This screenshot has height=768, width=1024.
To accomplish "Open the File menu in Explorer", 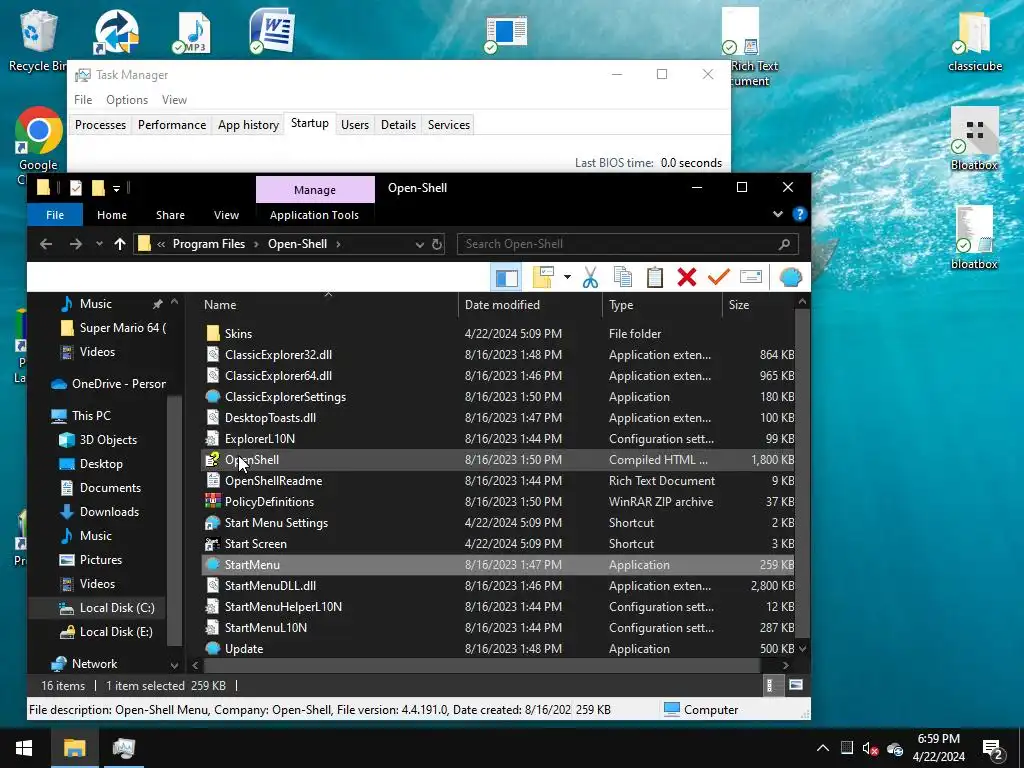I will pyautogui.click(x=55, y=215).
